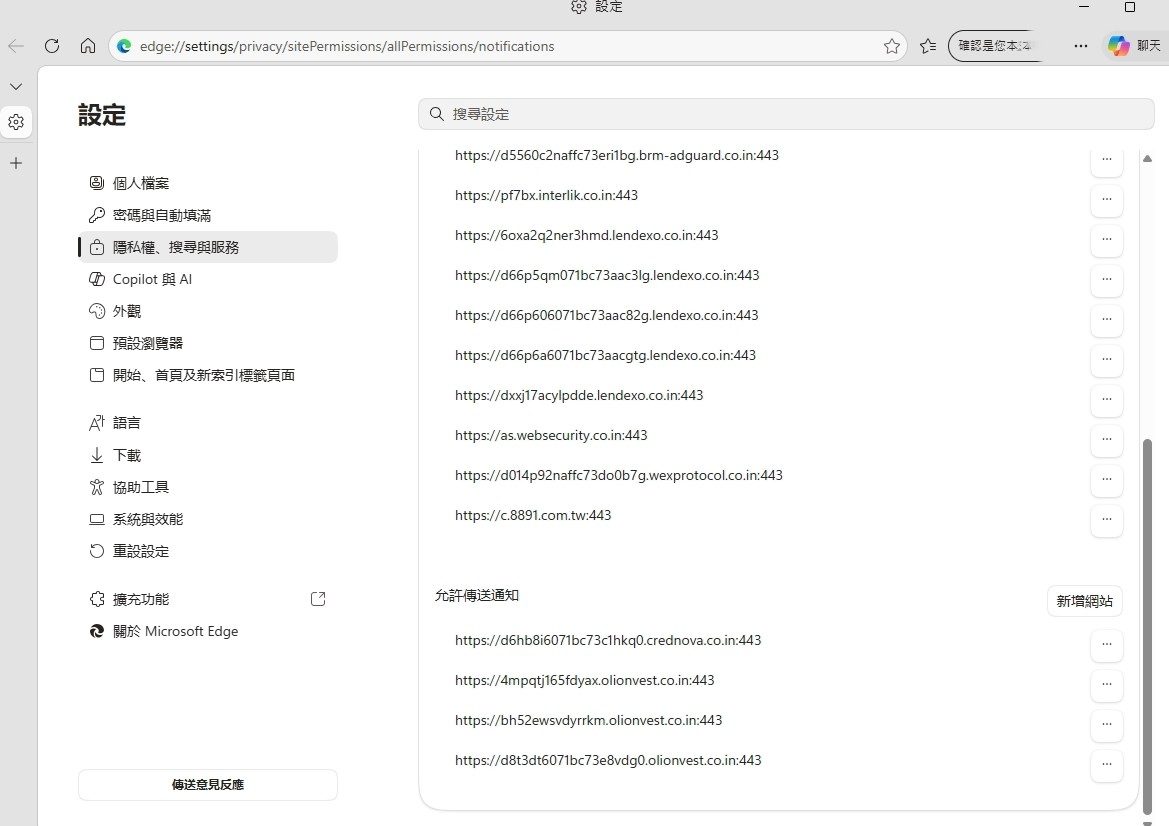Open more actions for d8t3dt6071bc73e8vdg0.olionvest.co.in

click(x=1106, y=765)
